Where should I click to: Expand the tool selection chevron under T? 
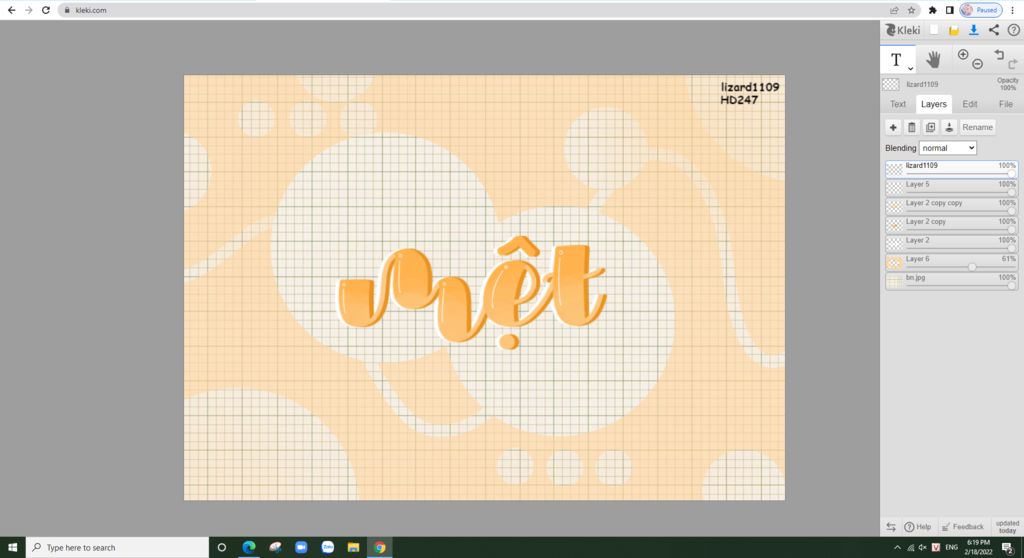910,68
